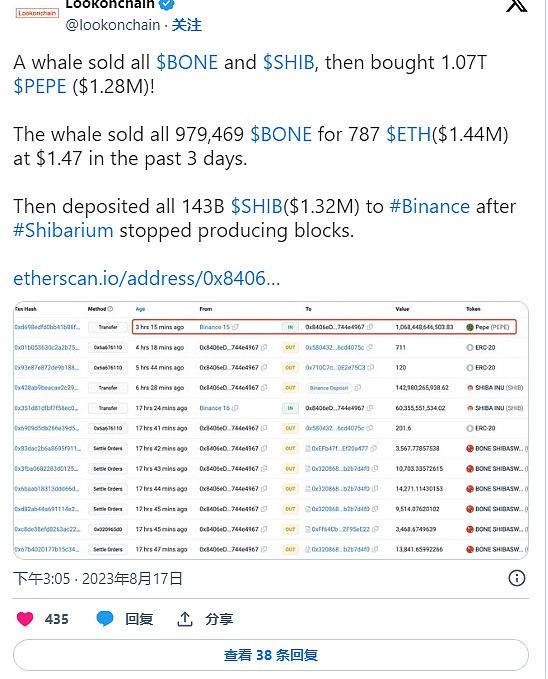
Task: Open the etherscan.io address link
Action: click(x=146, y=278)
